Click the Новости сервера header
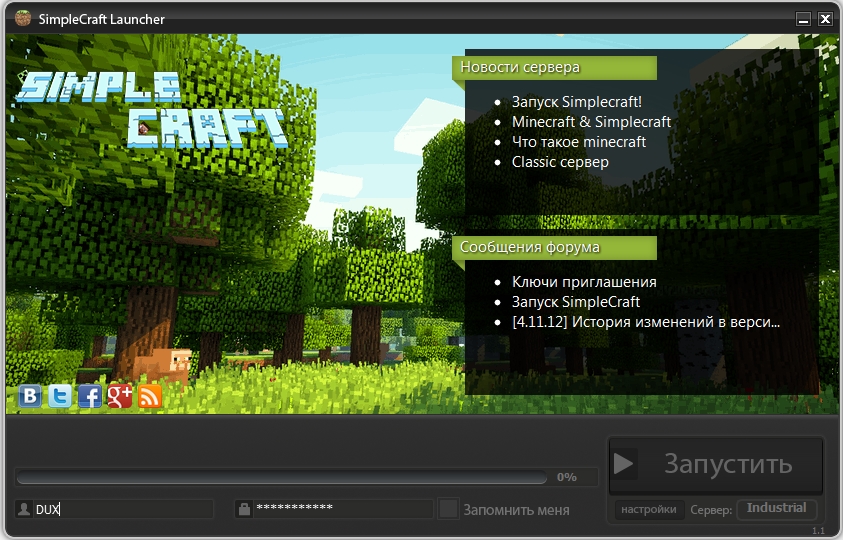 [554, 68]
